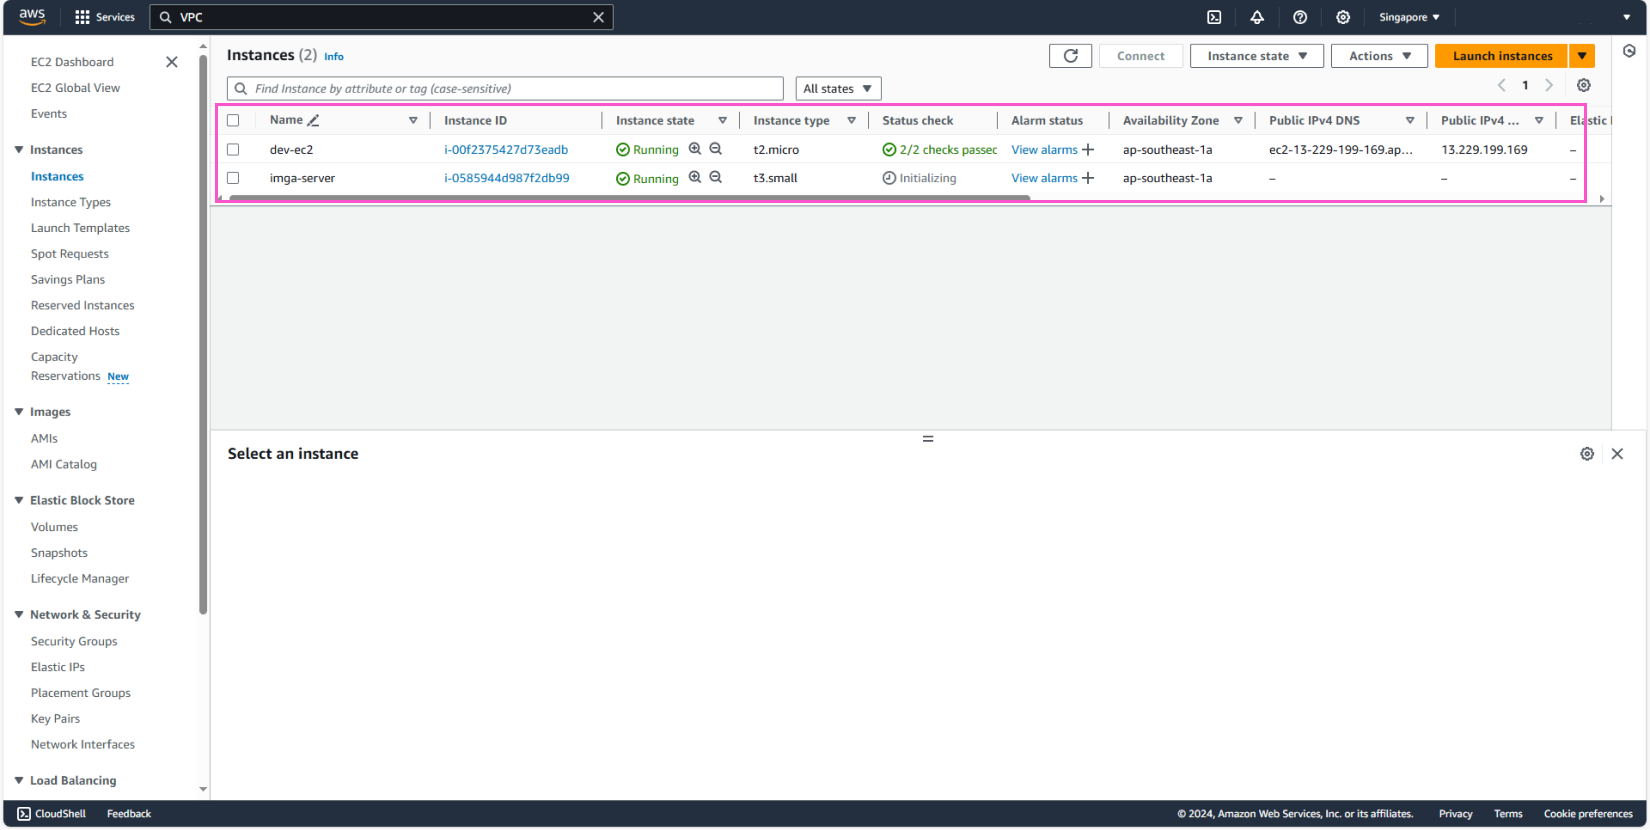Click the sidebar vertical scrollbar

point(203,335)
